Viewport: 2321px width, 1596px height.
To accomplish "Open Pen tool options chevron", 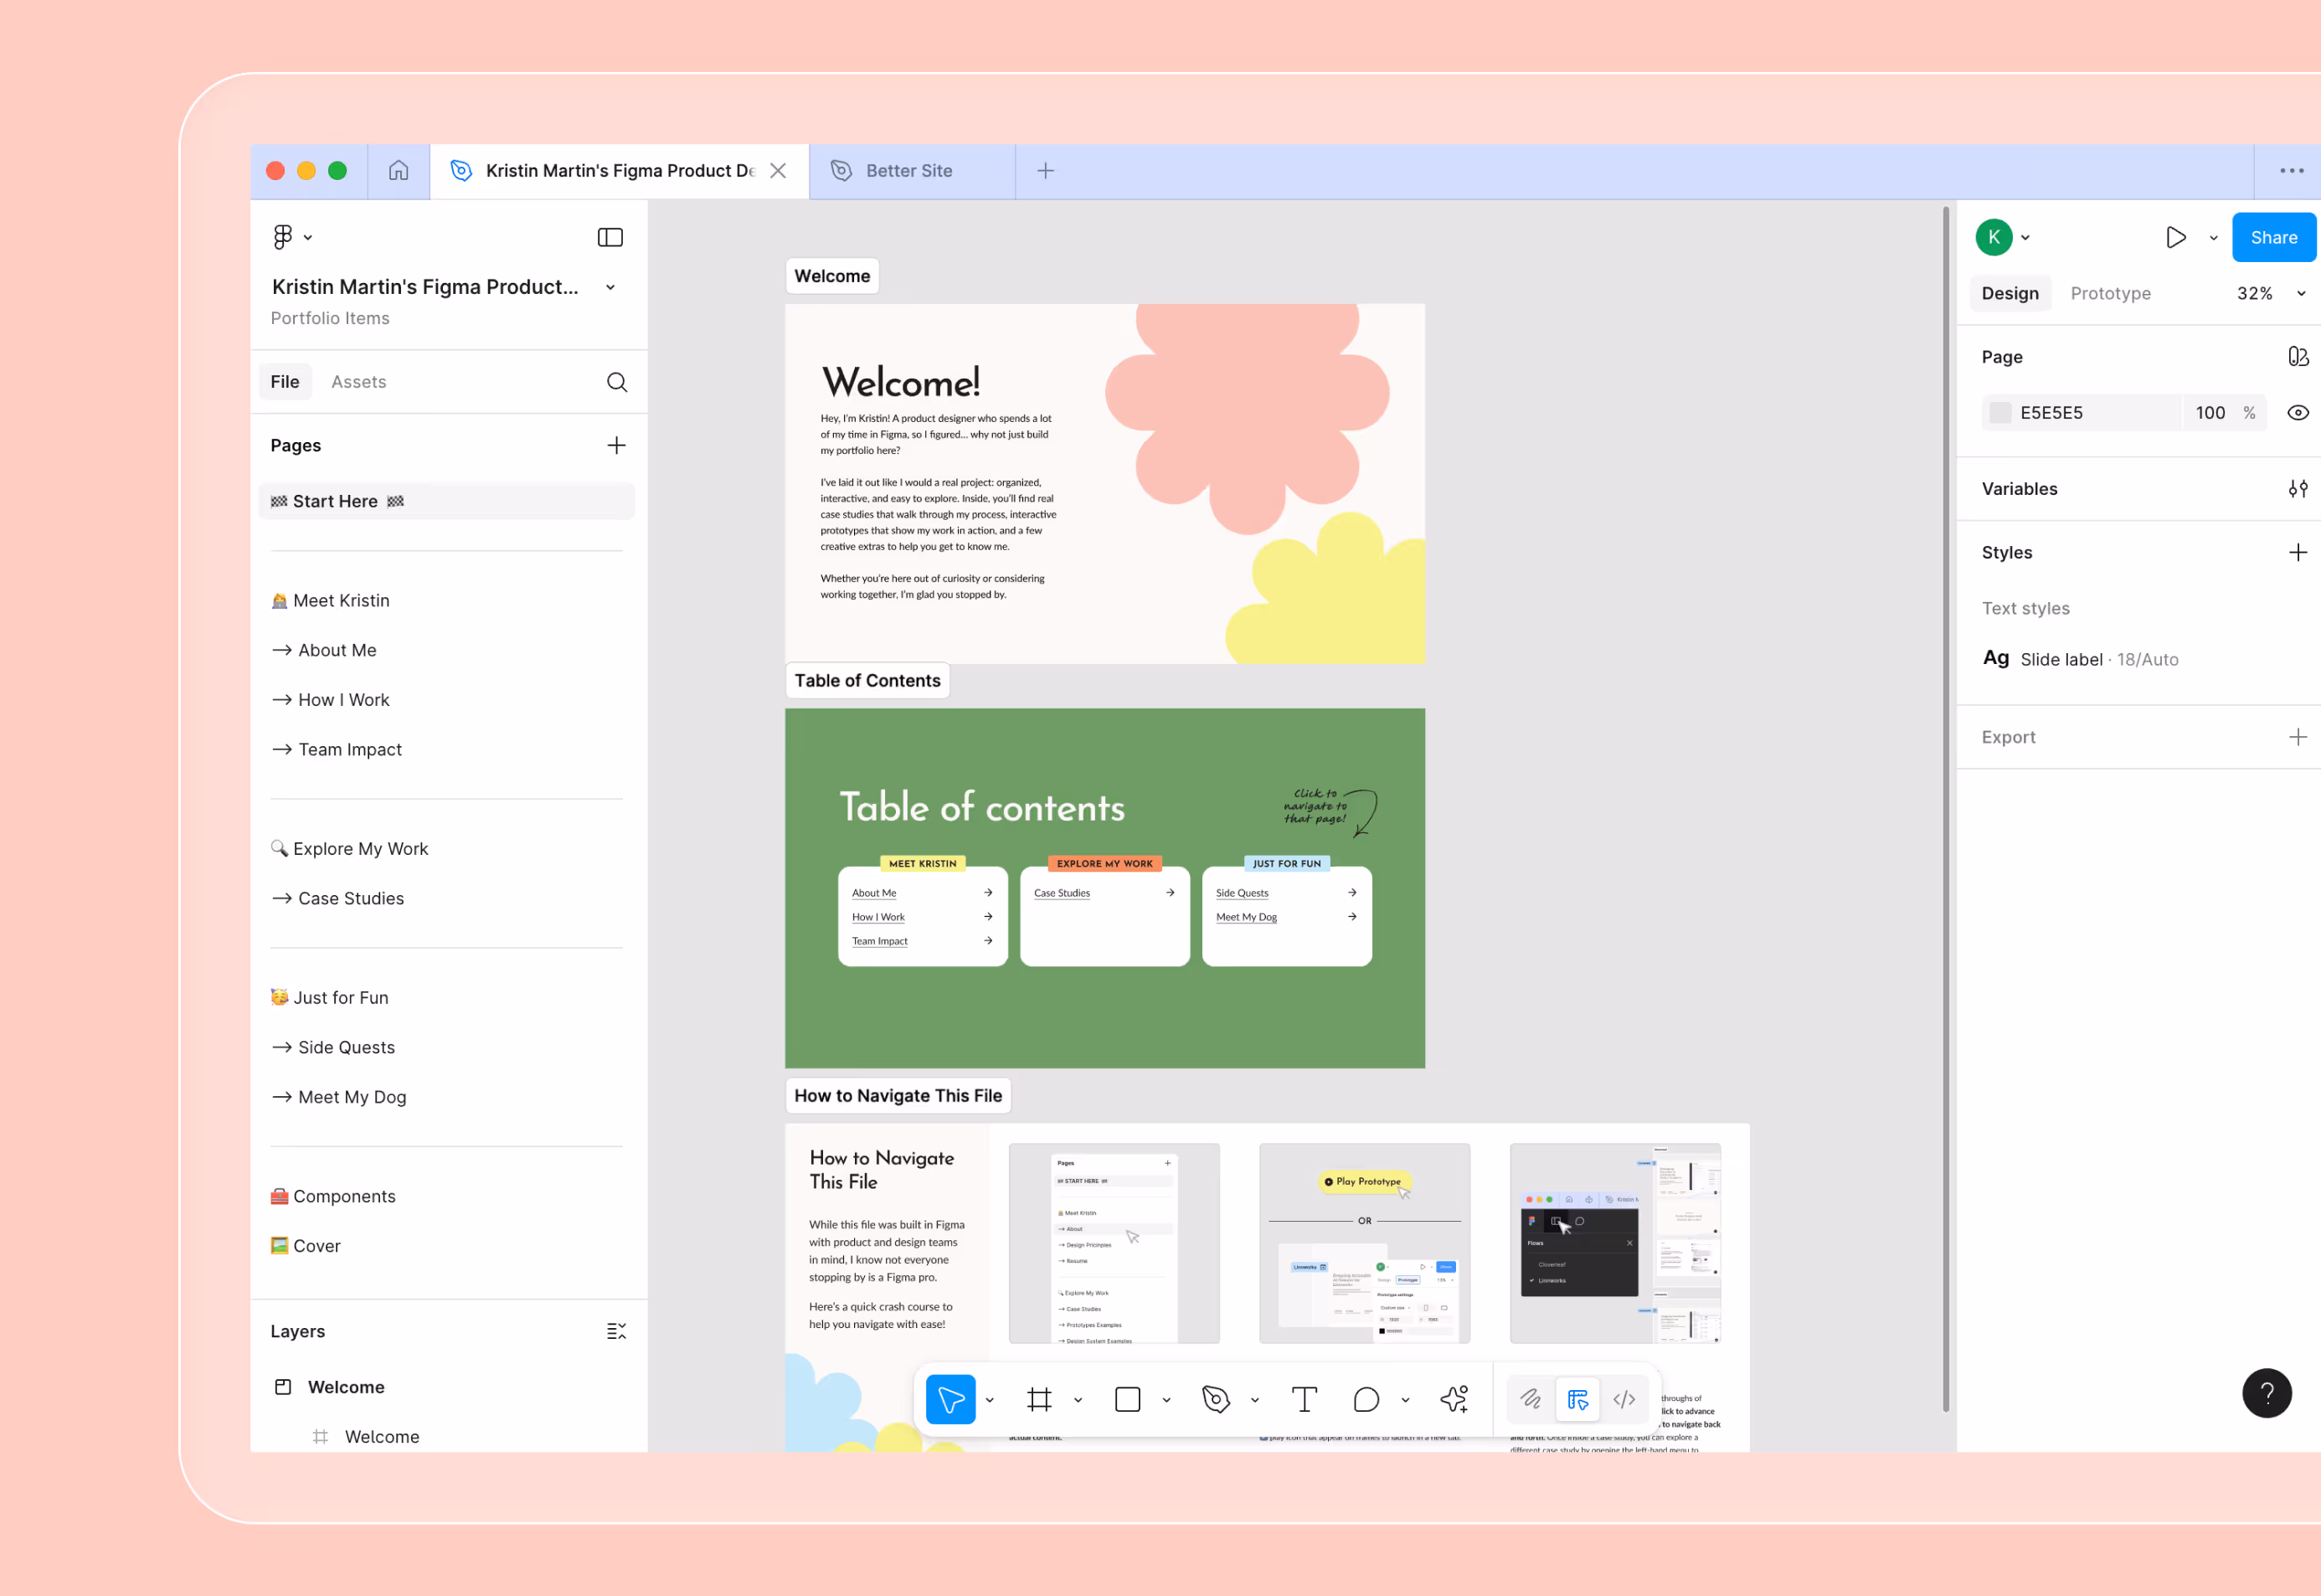I will pyautogui.click(x=1254, y=1400).
